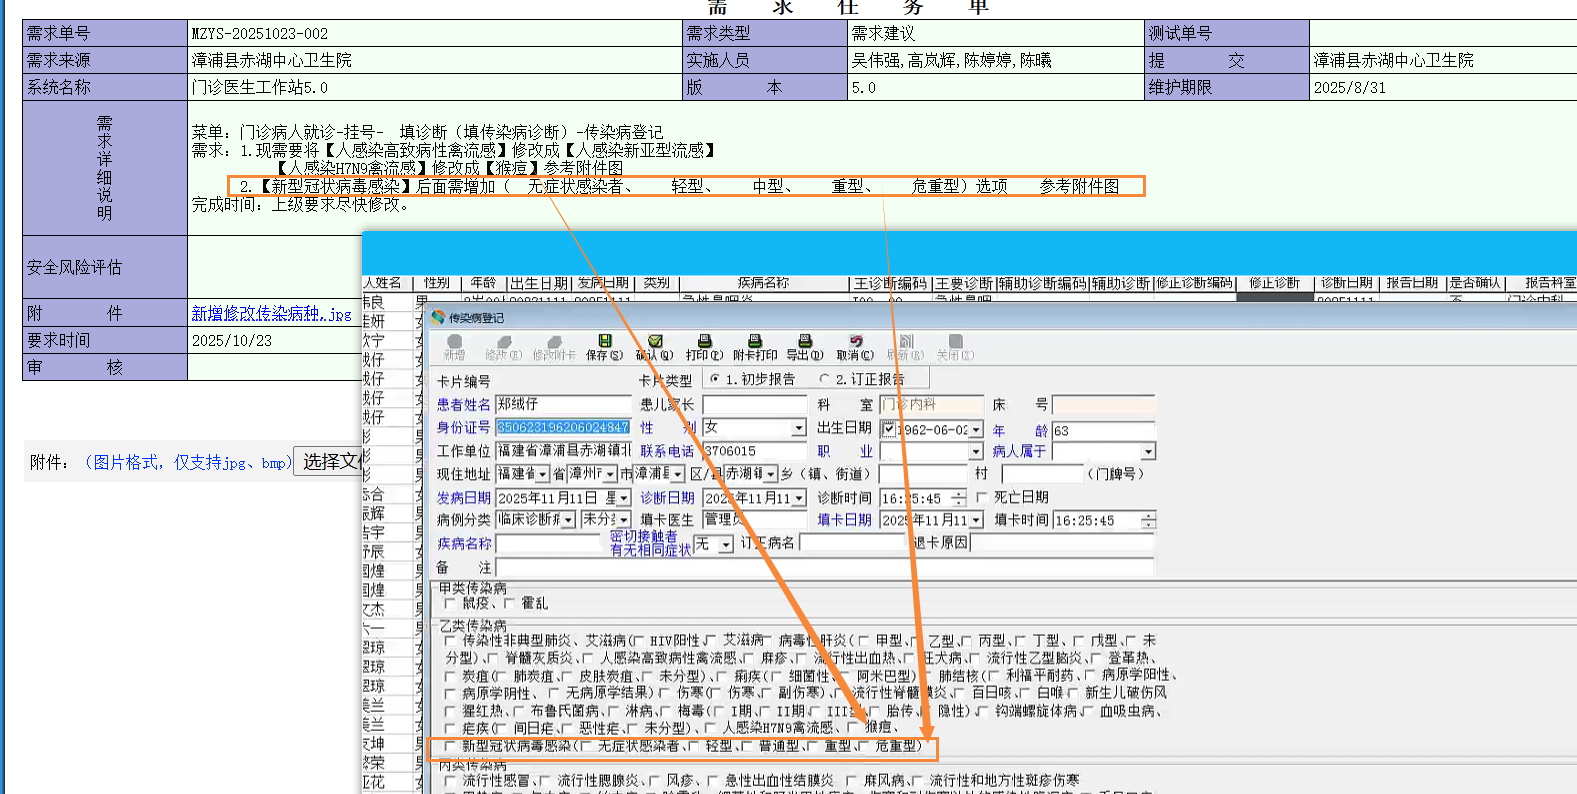Viewport: 1577px width, 794px height.
Task: Check the 人感染H7N9禽流感 checkbox
Action: coord(710,727)
